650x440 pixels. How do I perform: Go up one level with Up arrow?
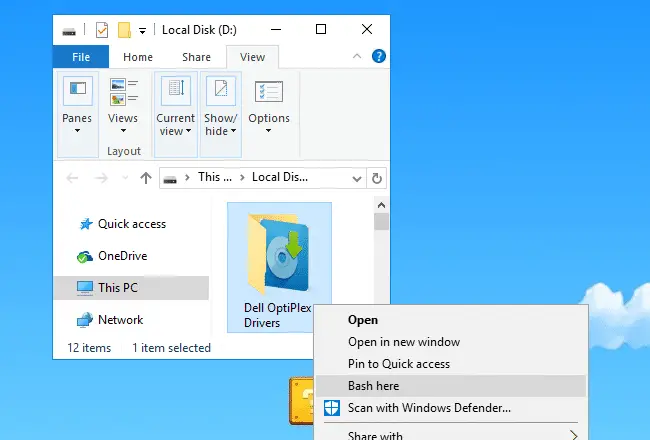(146, 178)
